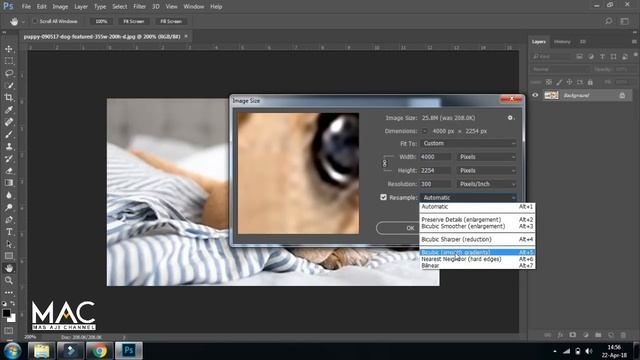Open the Width units Pixels dropdown

pyautogui.click(x=487, y=157)
